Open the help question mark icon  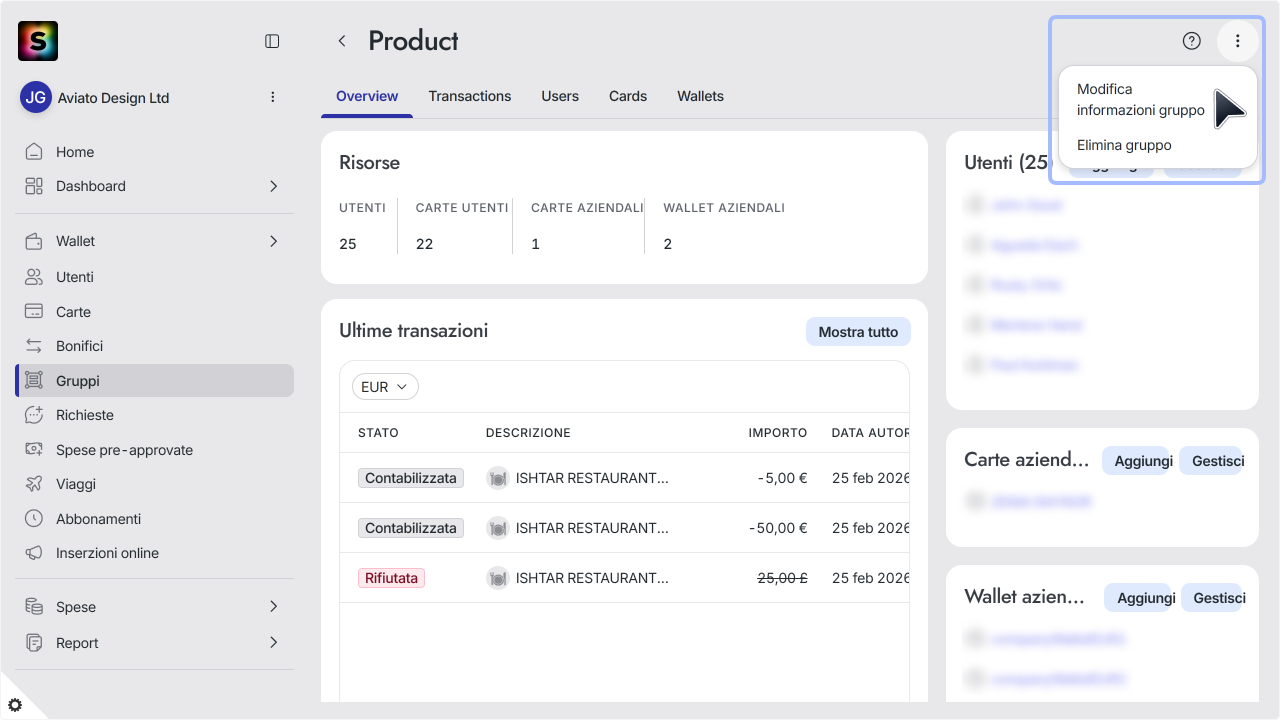1191,41
